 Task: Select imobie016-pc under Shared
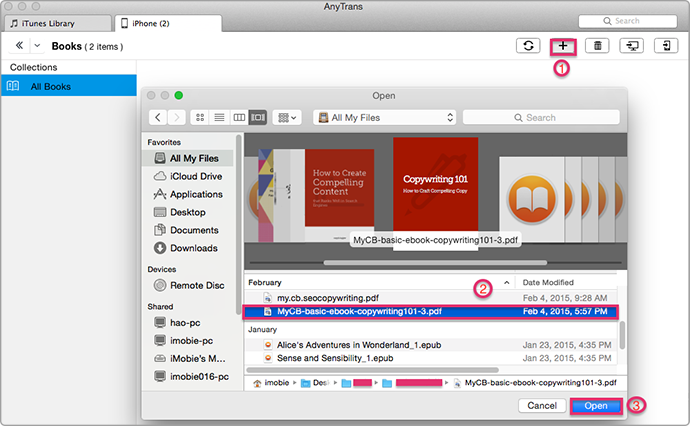pyautogui.click(x=191, y=377)
